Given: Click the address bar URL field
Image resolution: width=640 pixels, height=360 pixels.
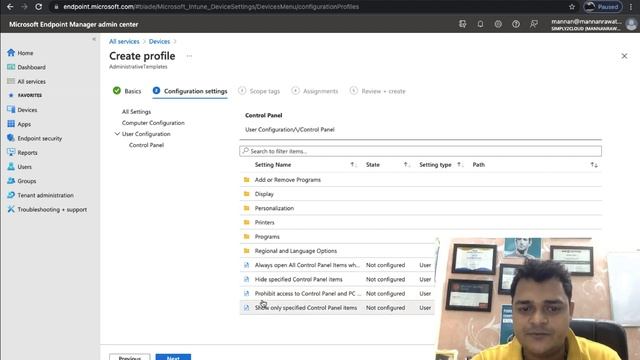Looking at the screenshot, I should point(211,7).
